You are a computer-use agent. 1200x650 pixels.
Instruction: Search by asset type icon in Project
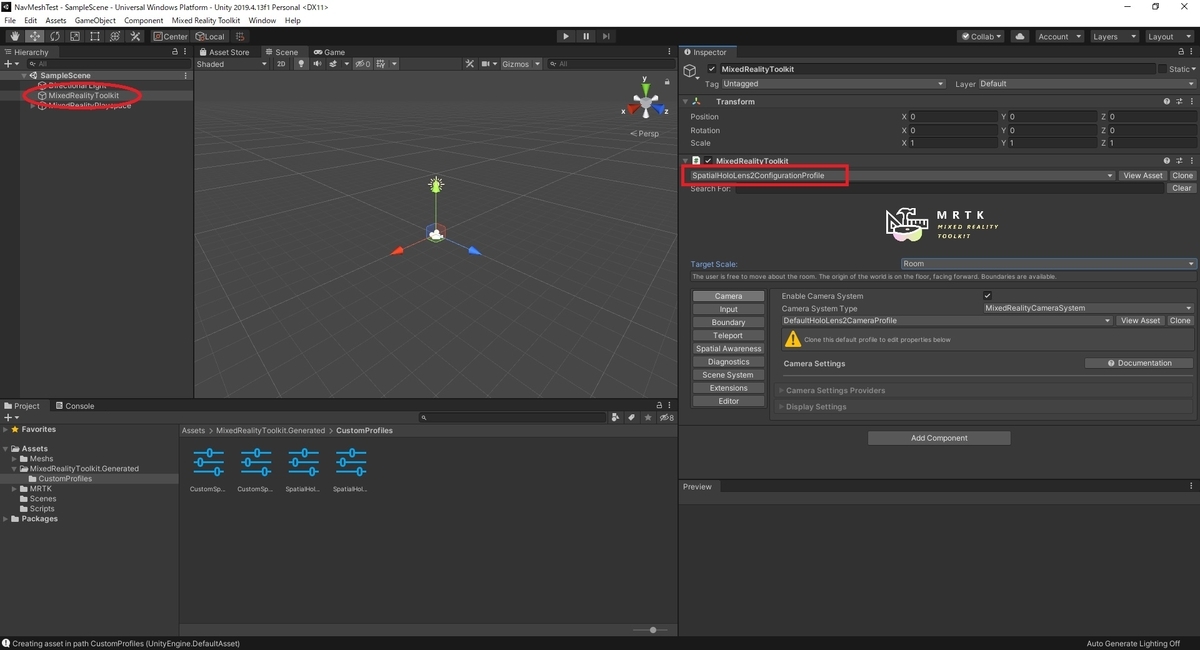616,418
